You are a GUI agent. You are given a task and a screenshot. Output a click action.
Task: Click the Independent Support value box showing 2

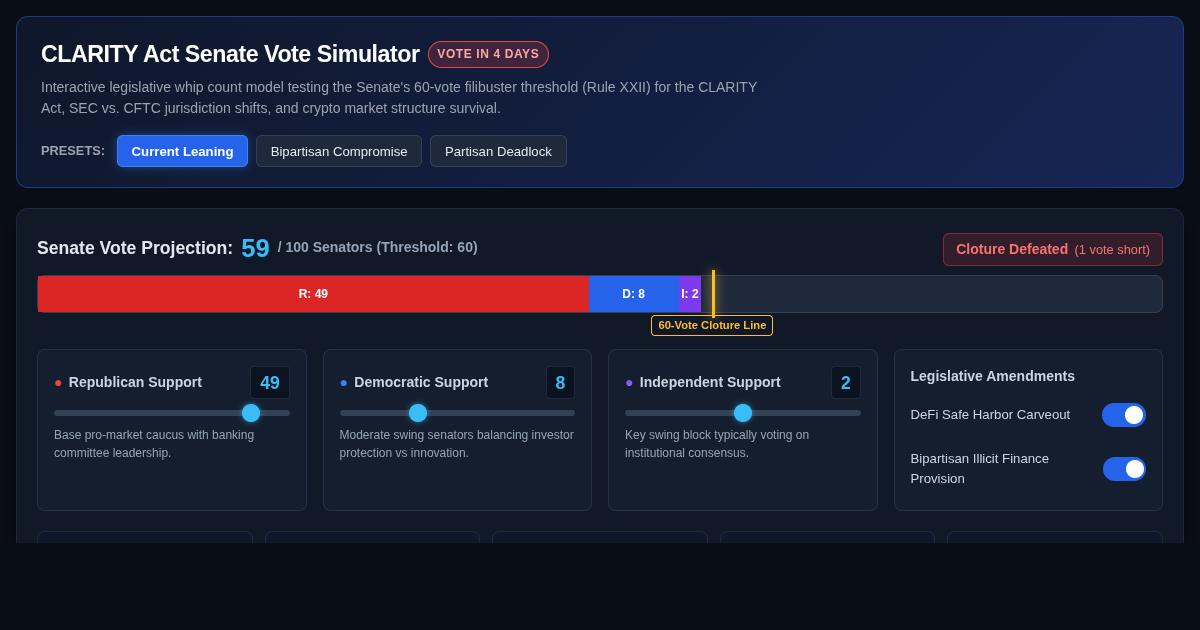tap(846, 383)
